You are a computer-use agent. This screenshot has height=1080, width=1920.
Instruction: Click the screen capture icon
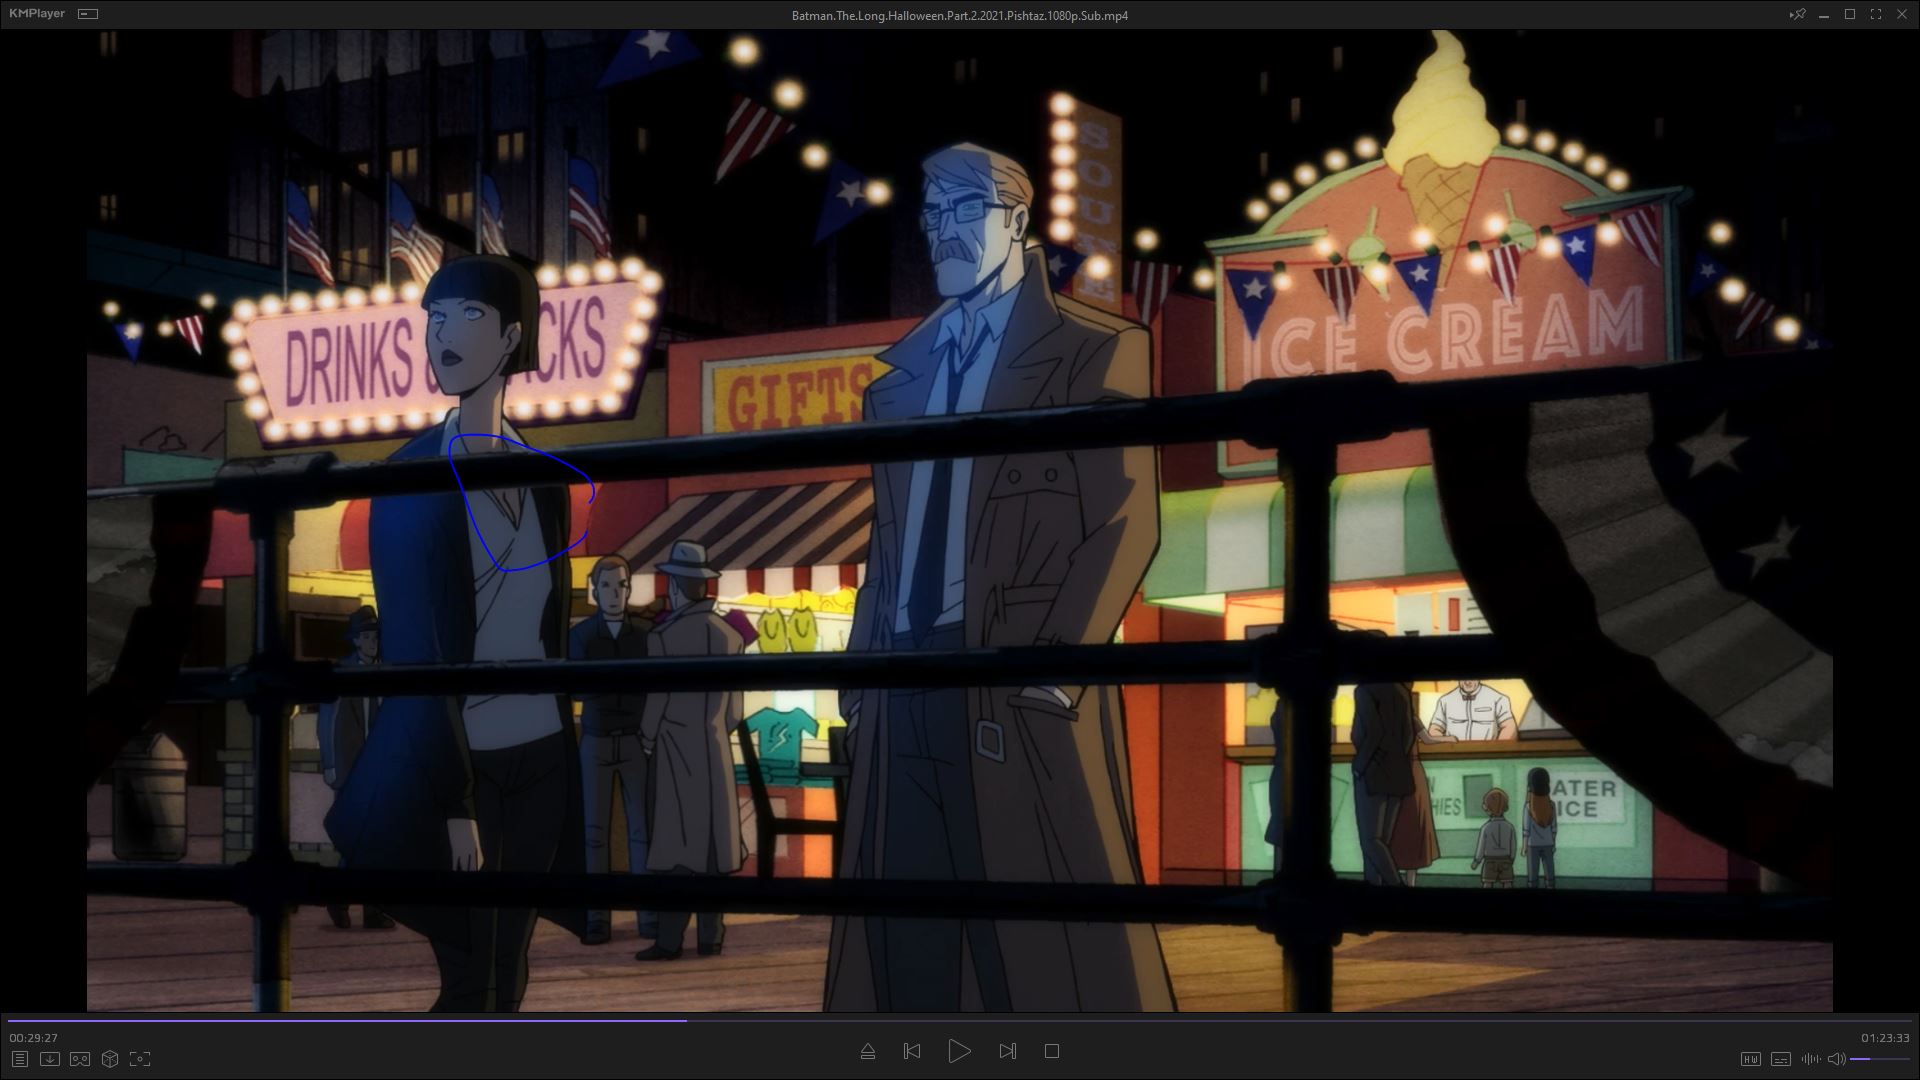tap(140, 1059)
